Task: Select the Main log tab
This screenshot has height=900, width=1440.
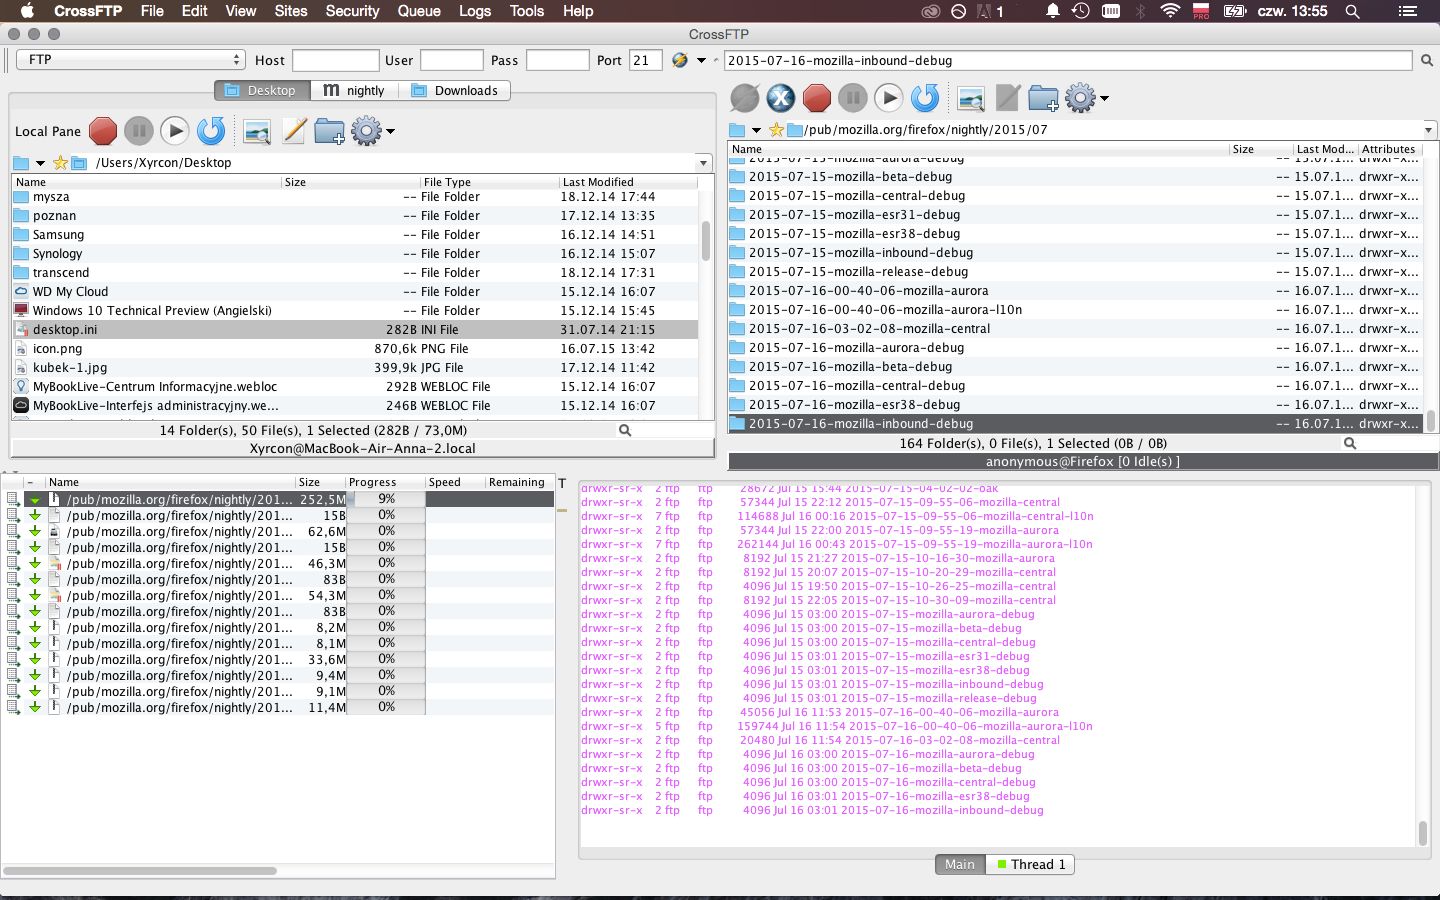Action: [960, 864]
